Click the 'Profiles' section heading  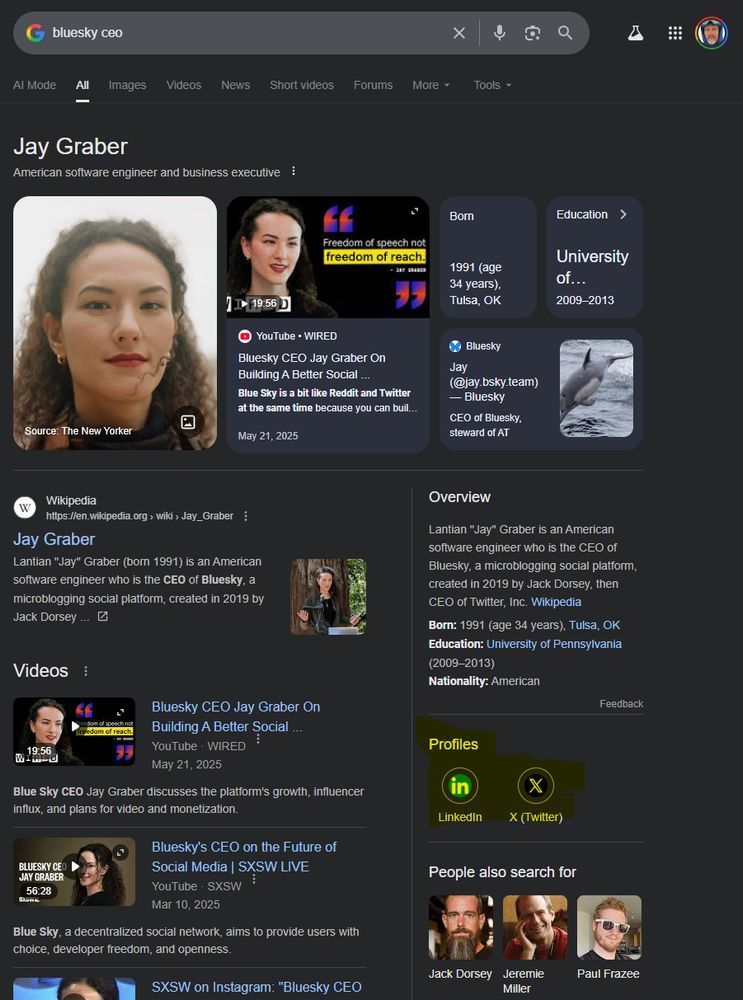pyautogui.click(x=453, y=744)
